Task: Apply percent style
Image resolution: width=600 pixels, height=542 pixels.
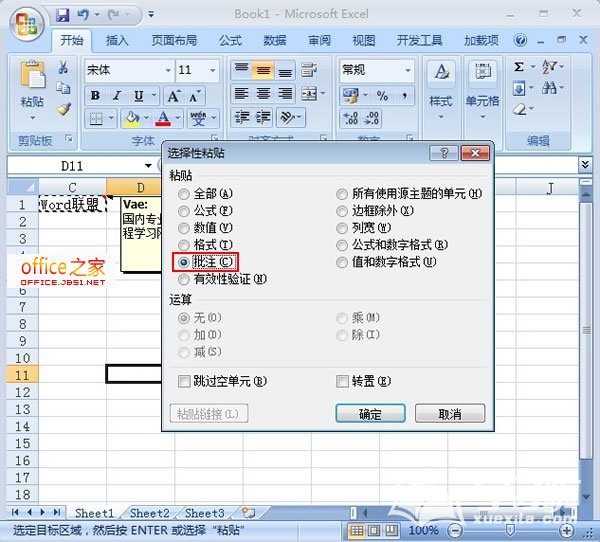Action: (x=382, y=95)
